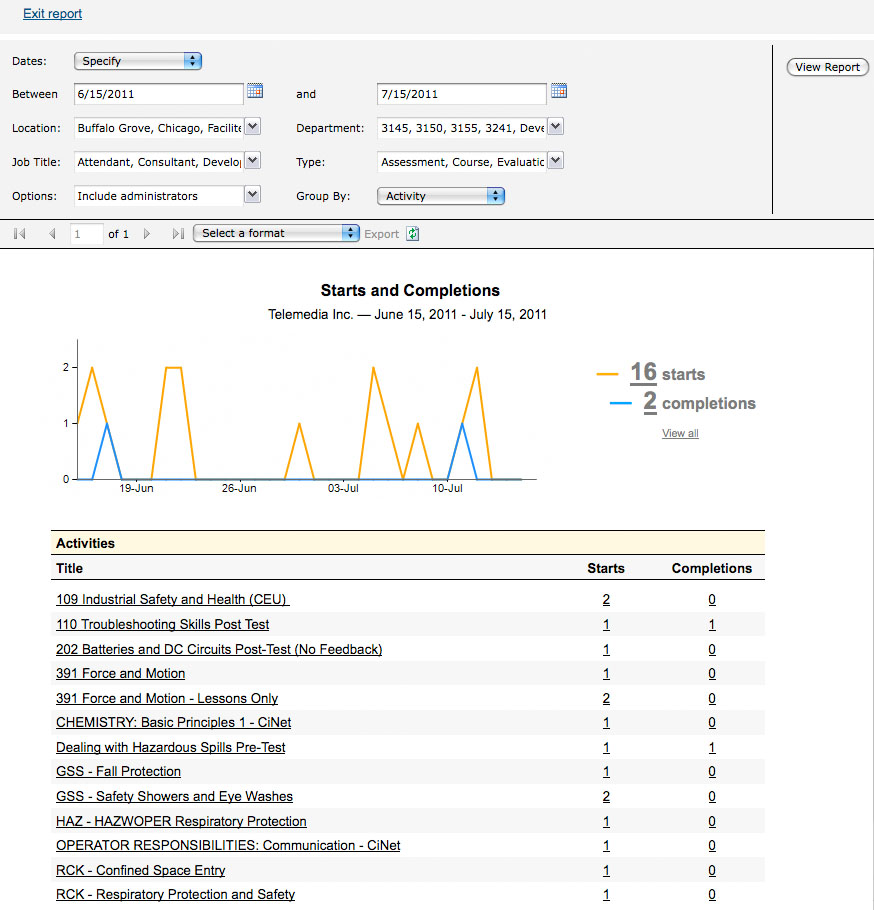Click in the start date field

tap(158, 94)
